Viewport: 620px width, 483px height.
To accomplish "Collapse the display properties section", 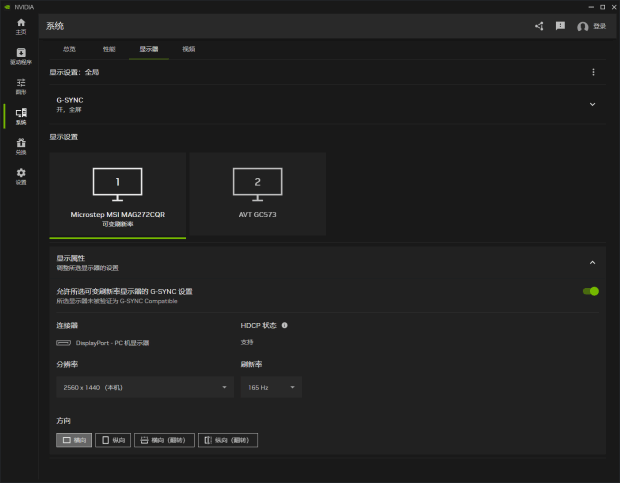I will click(x=592, y=262).
